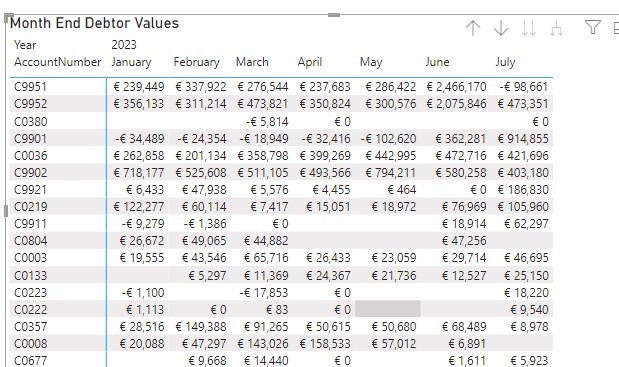Go to next level double-arrow icon
The height and width of the screenshot is (367, 619).
528,28
